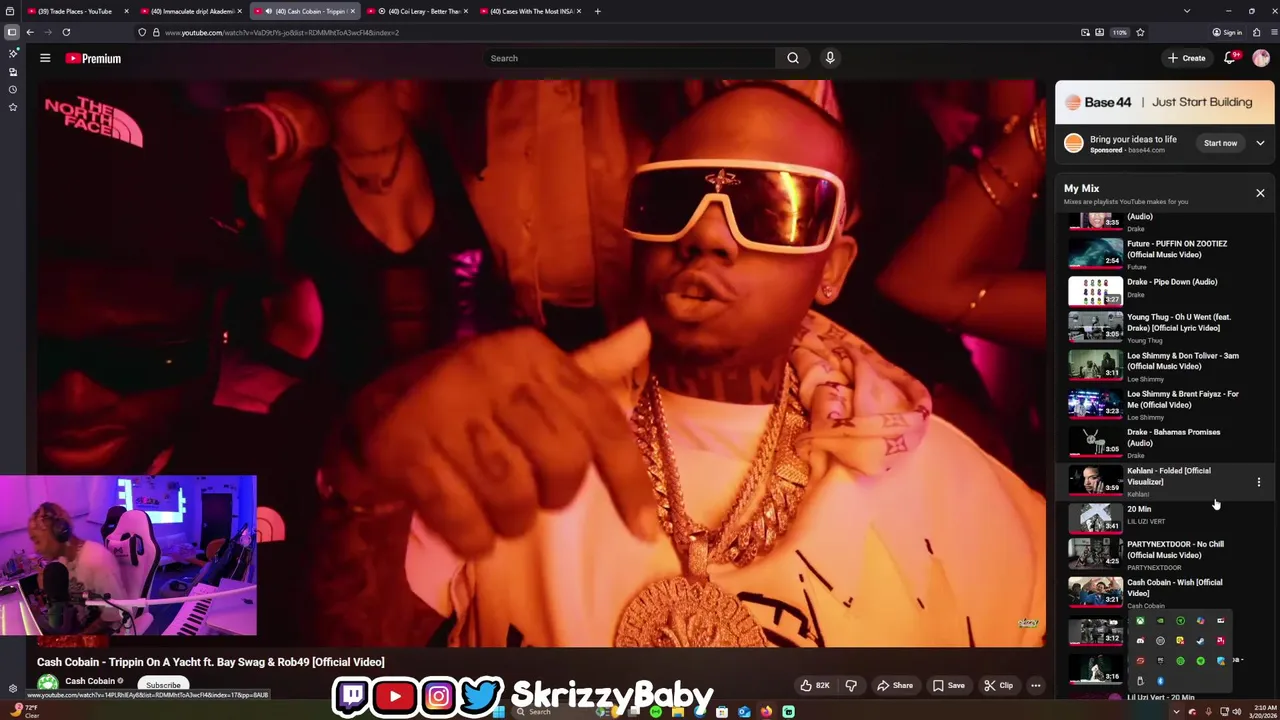Go back with browser back arrow

tap(30, 32)
